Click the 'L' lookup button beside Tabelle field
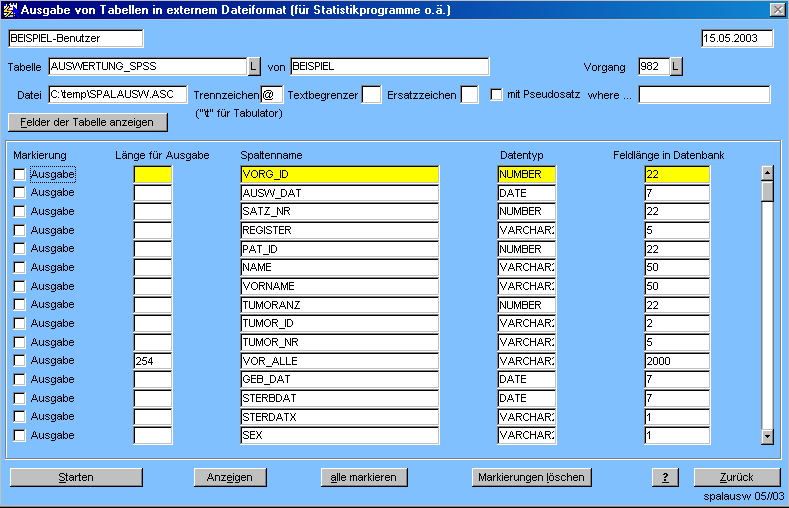Viewport: 789px width, 508px height. 254,67
